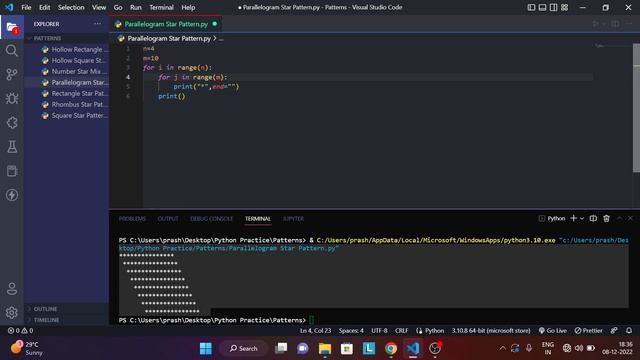Open the Extensions view

tap(12, 122)
